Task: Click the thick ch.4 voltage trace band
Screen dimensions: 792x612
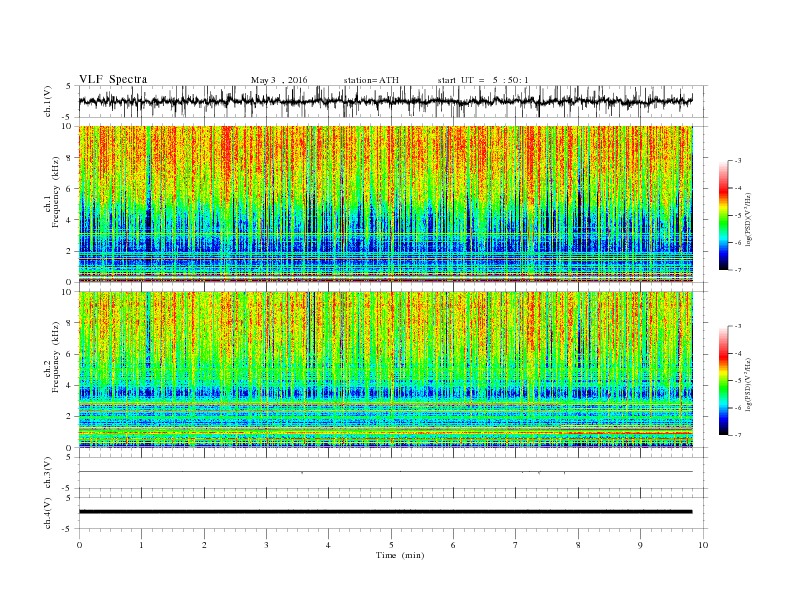Action: [385, 512]
